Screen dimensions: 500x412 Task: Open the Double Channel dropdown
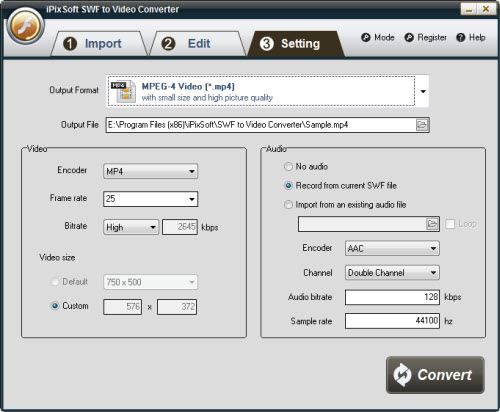coord(392,273)
